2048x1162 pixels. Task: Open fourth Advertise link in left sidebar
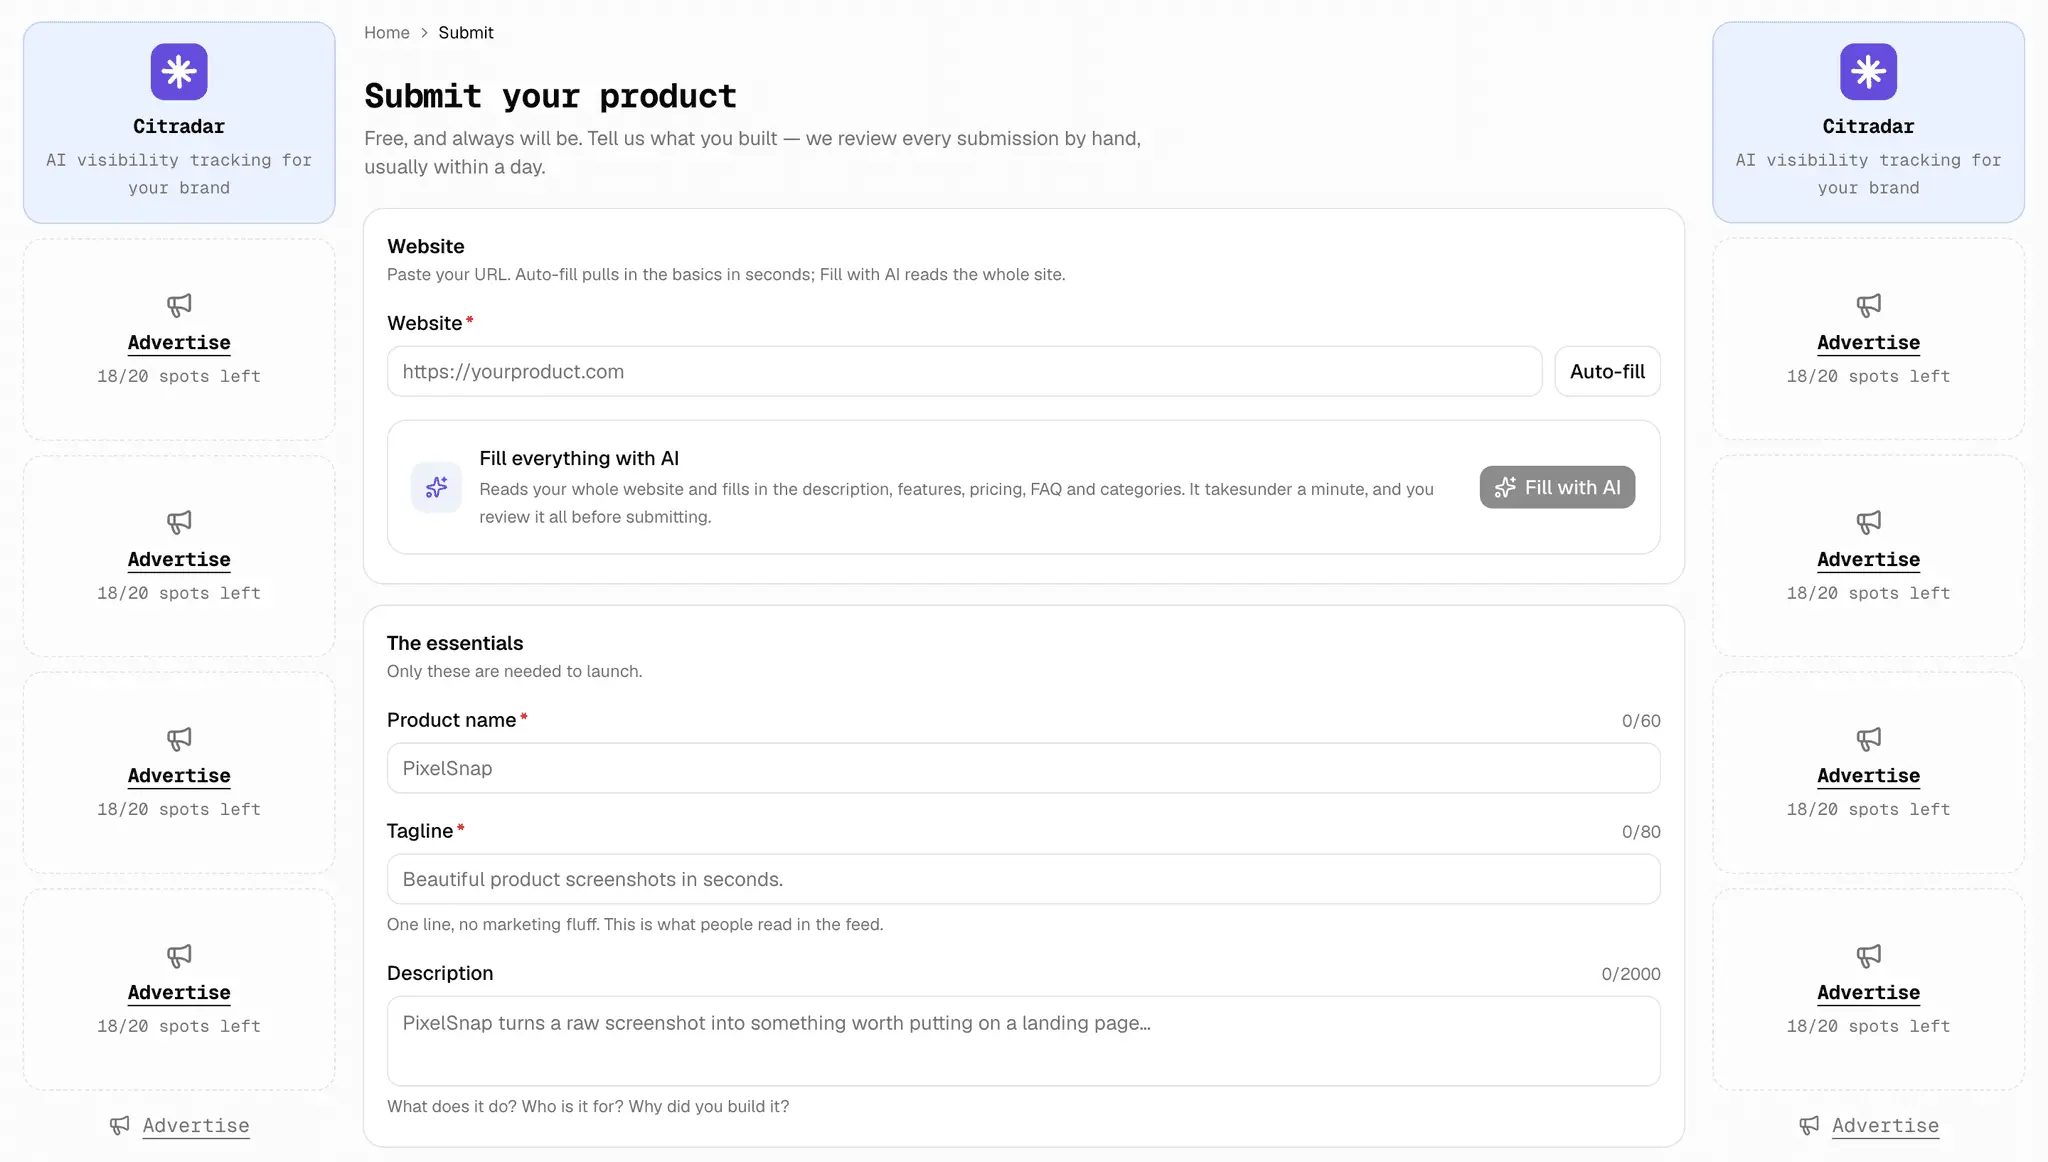179,993
